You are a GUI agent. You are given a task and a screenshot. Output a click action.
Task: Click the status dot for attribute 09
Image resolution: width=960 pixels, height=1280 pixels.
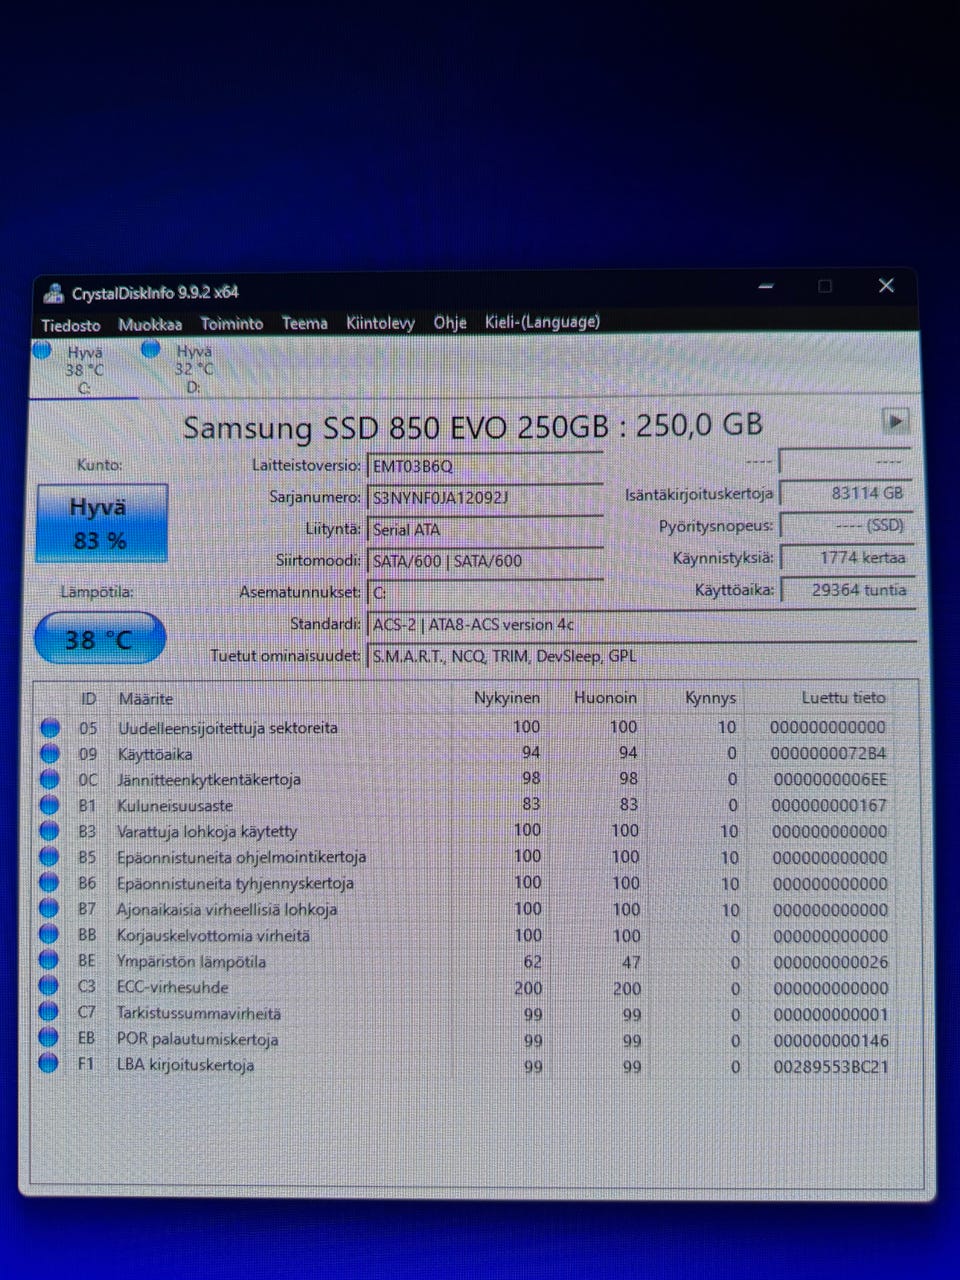50,754
